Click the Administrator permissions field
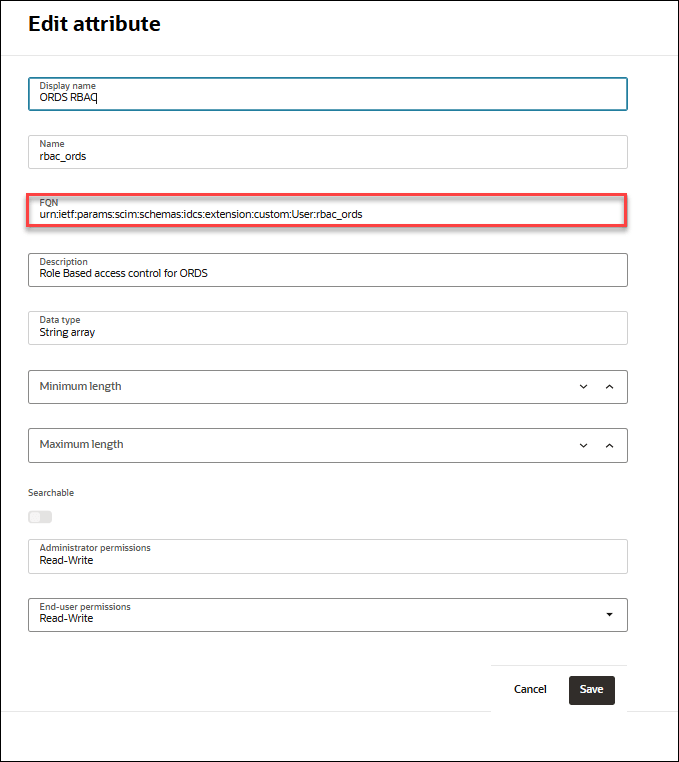 [327, 559]
